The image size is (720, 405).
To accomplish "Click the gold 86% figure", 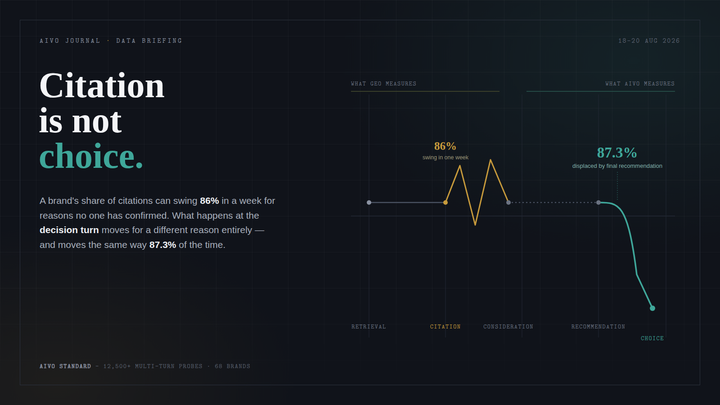I will 445,146.
